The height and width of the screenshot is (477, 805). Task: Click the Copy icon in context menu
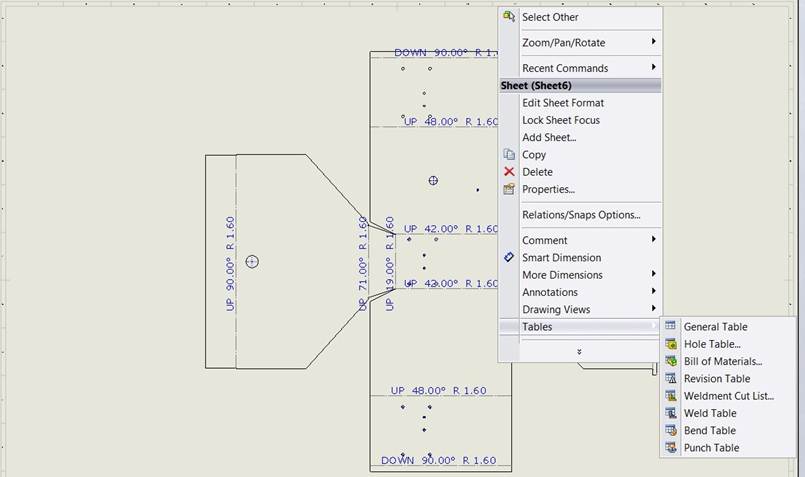(x=509, y=155)
